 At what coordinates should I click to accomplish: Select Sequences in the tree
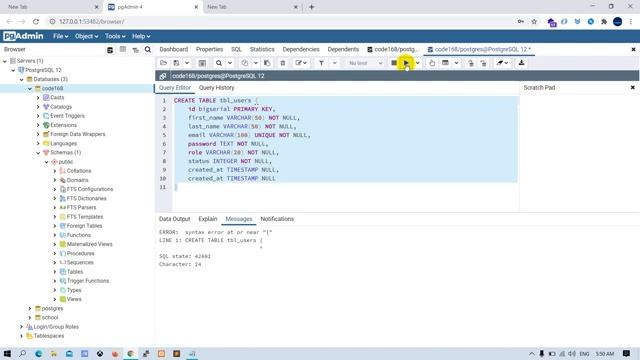point(80,262)
